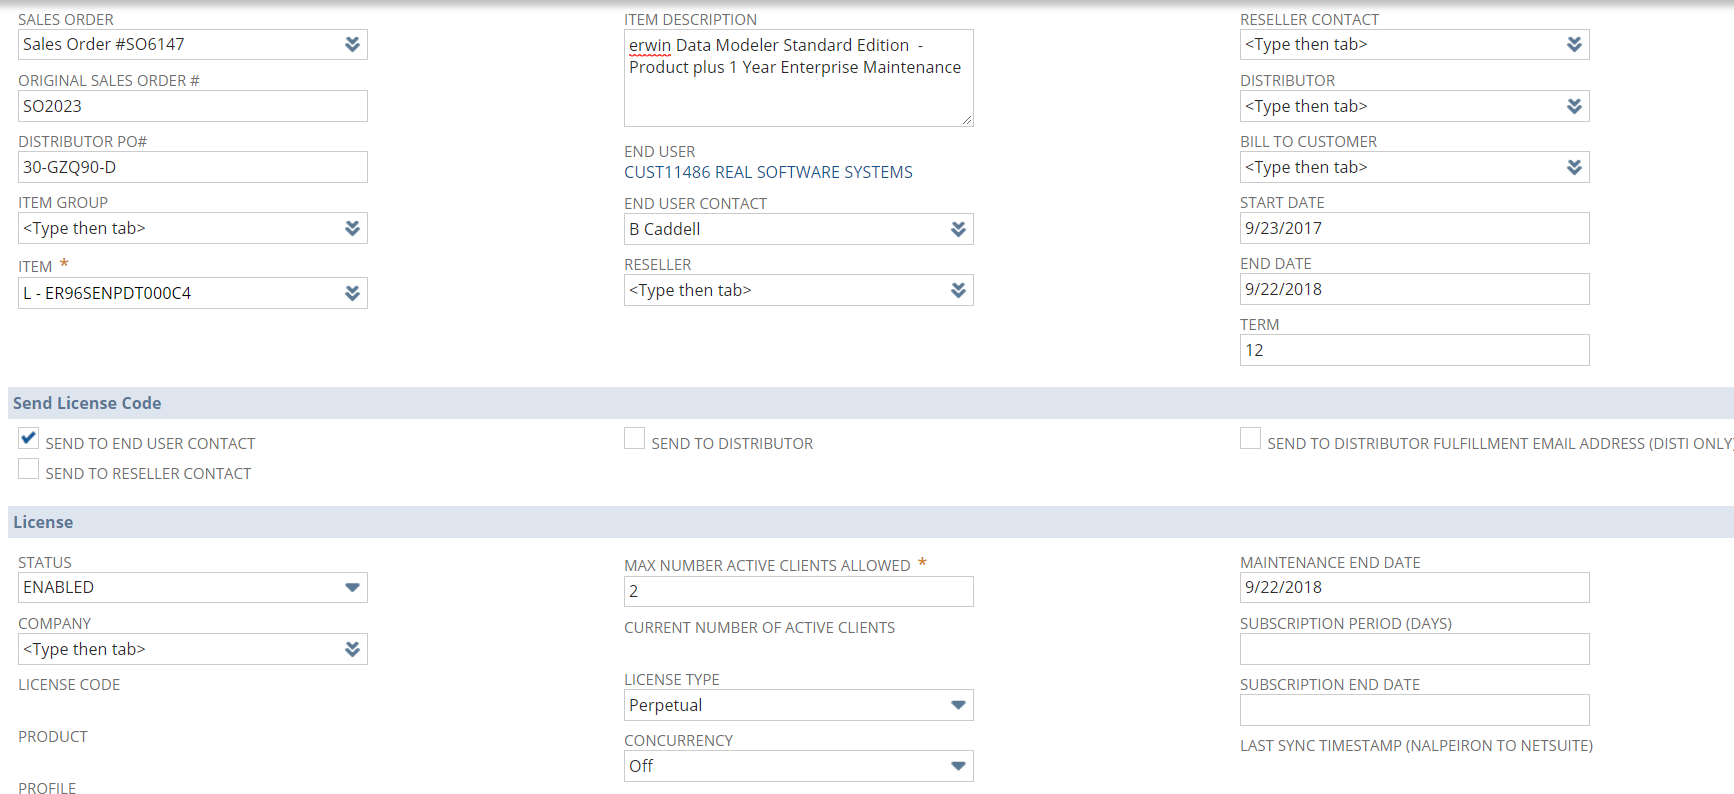Screen dimensions: 1734x794
Task: Click the Maintenance End Date field
Action: tap(1415, 587)
